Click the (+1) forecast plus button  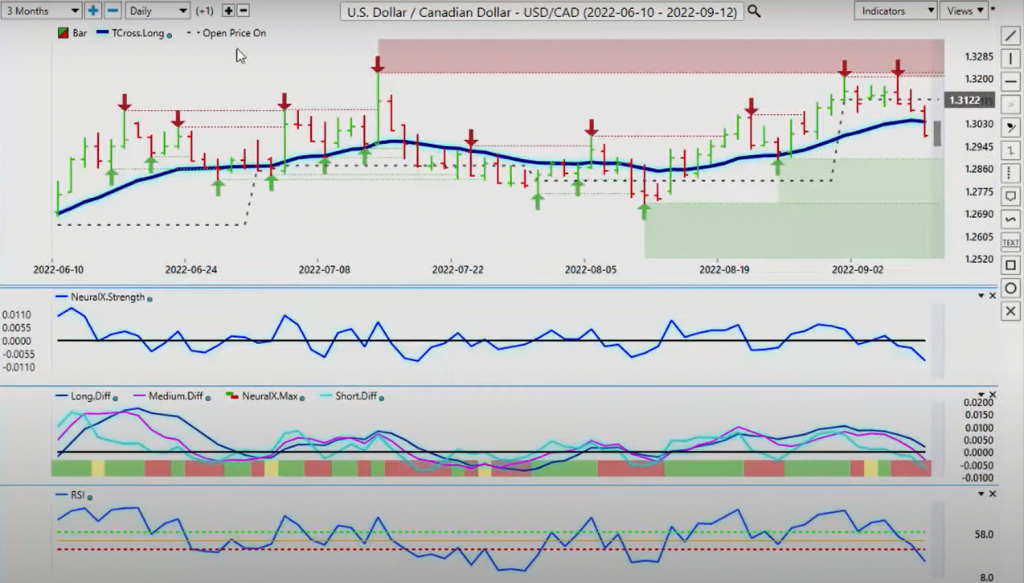click(228, 10)
